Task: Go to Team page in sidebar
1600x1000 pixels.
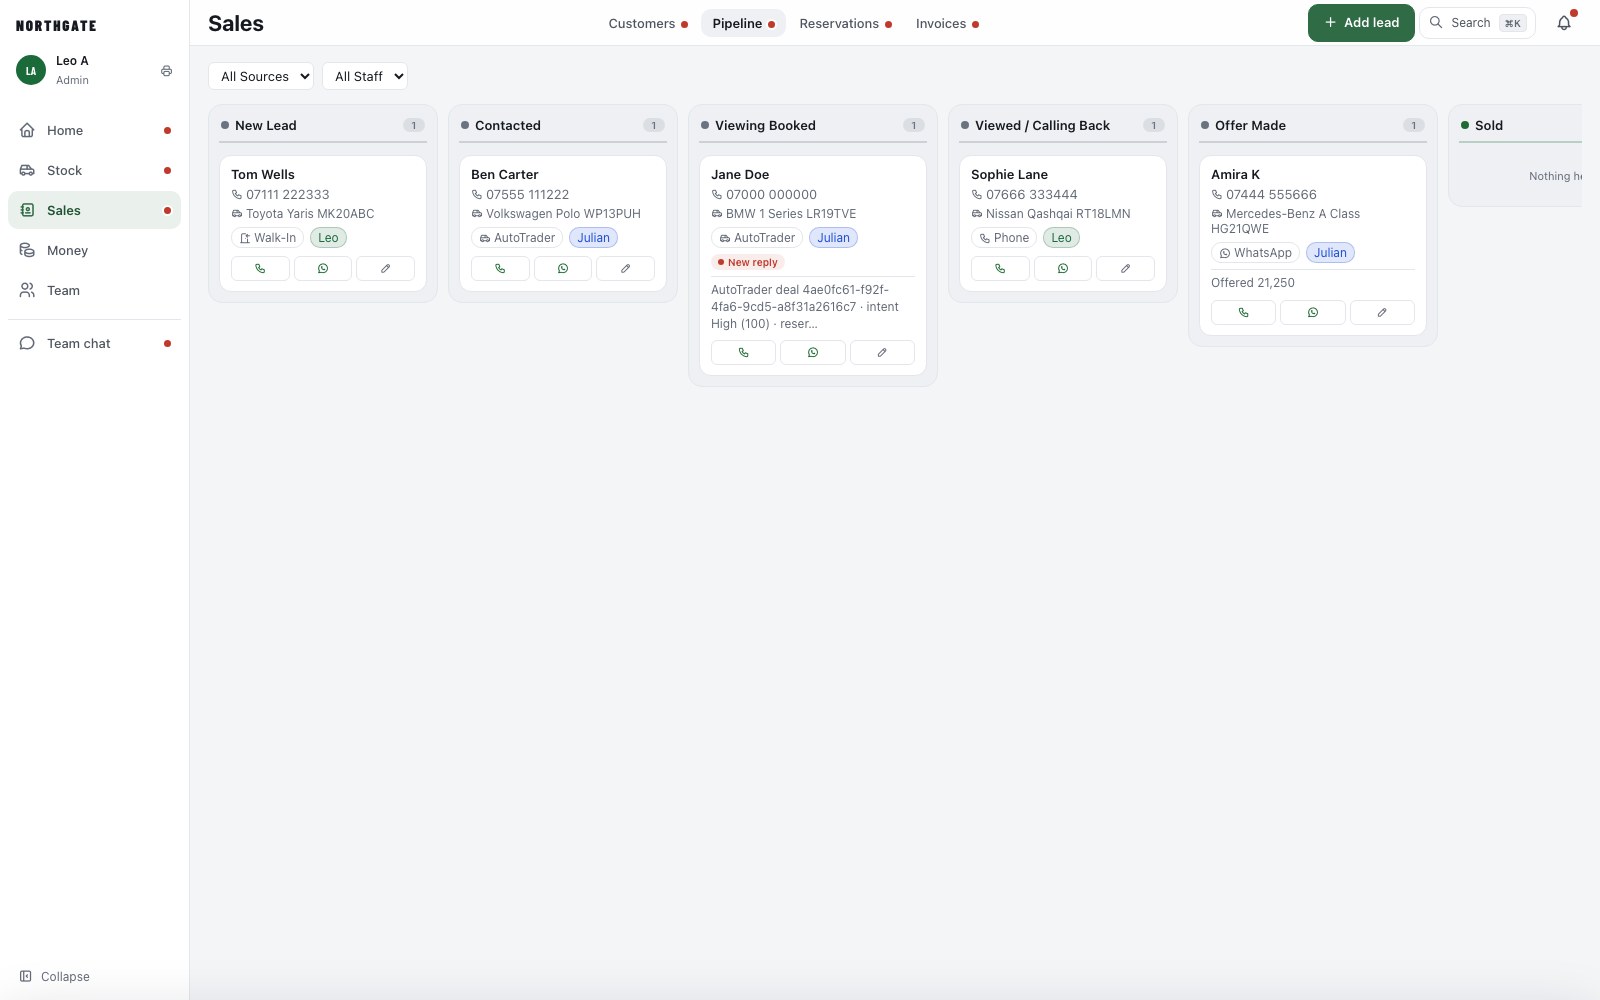Action: pyautogui.click(x=94, y=290)
